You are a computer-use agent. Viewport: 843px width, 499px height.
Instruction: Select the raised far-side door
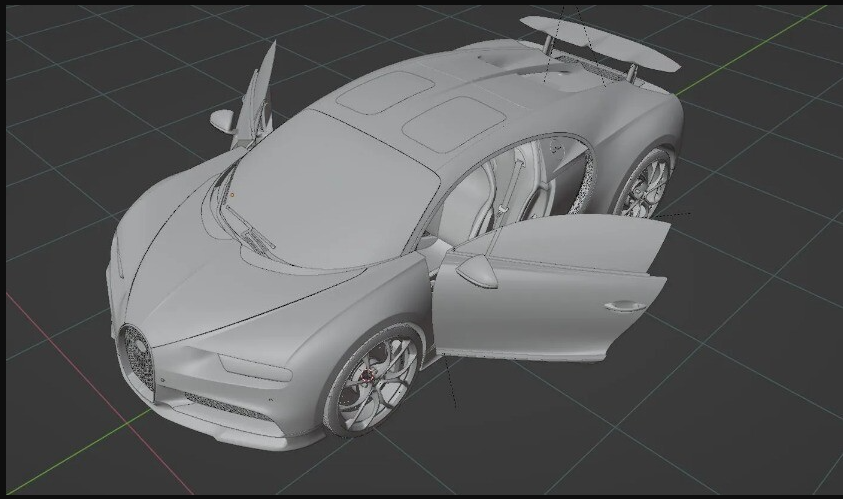coord(257,99)
